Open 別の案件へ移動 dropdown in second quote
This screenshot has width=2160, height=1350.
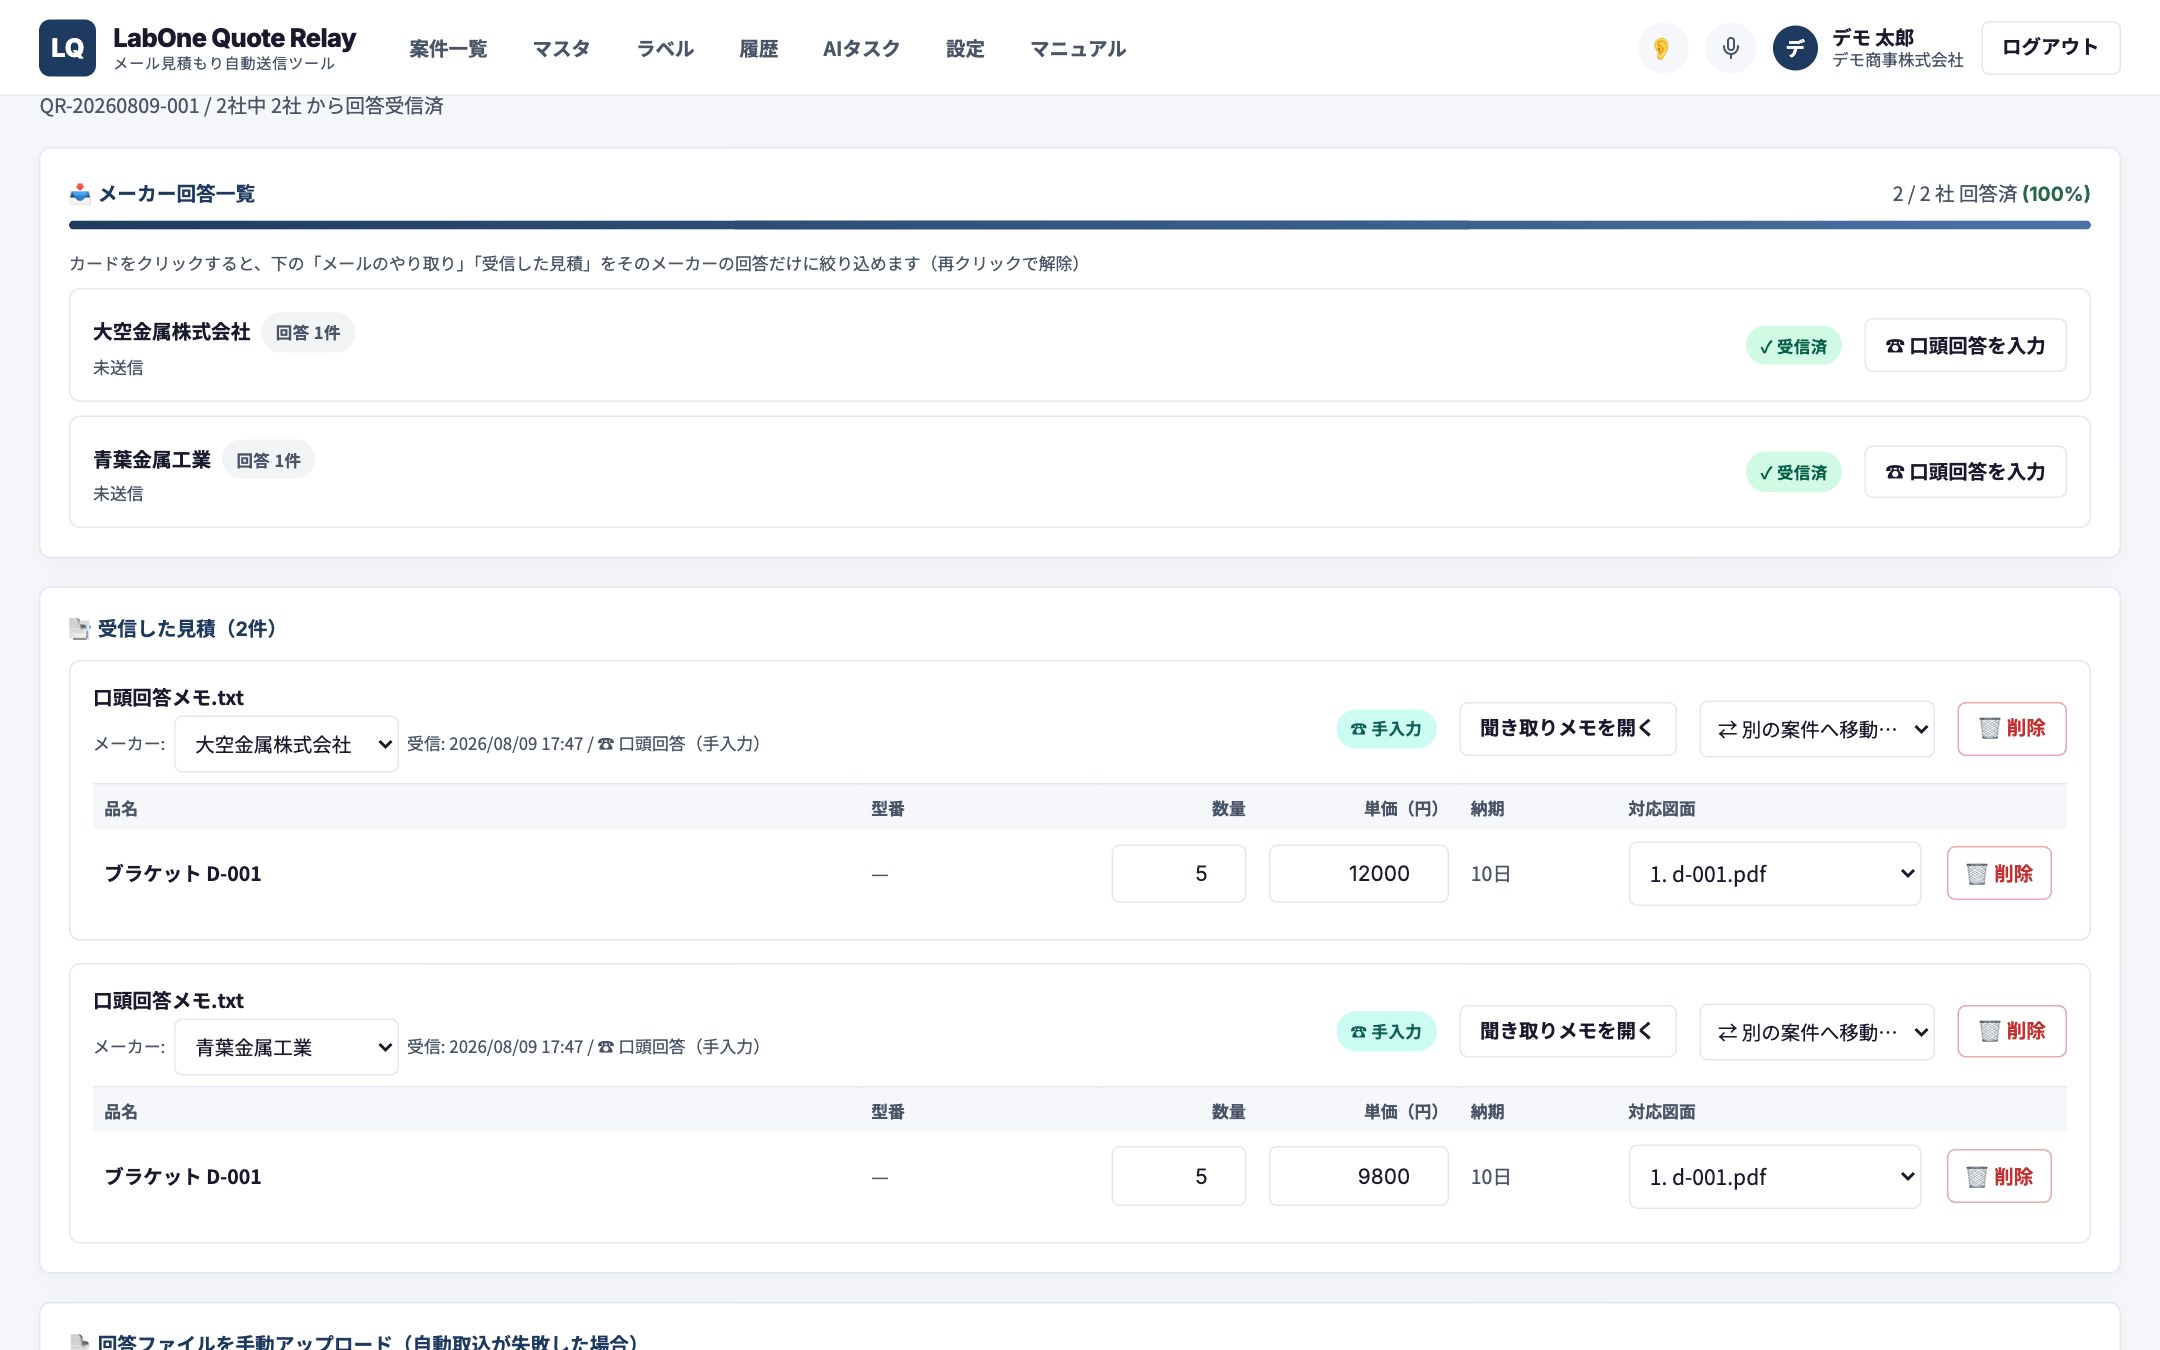pyautogui.click(x=1817, y=1032)
